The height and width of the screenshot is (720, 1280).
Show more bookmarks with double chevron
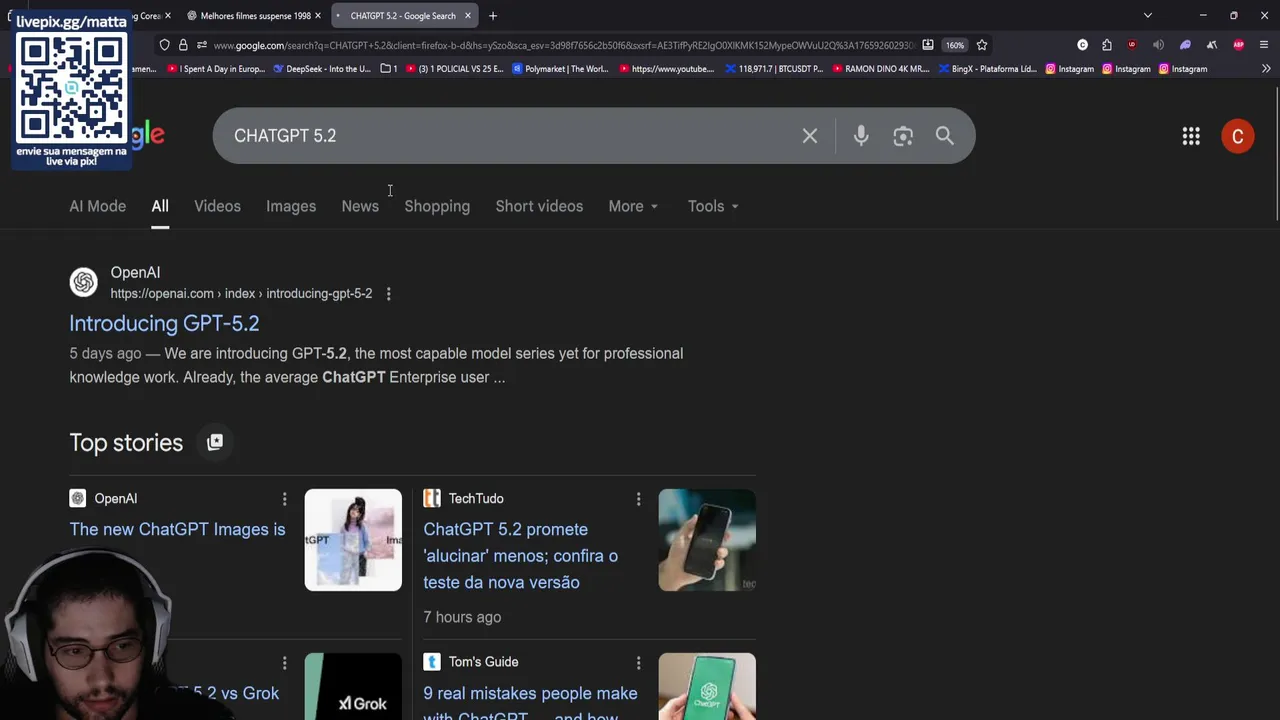click(x=1266, y=69)
